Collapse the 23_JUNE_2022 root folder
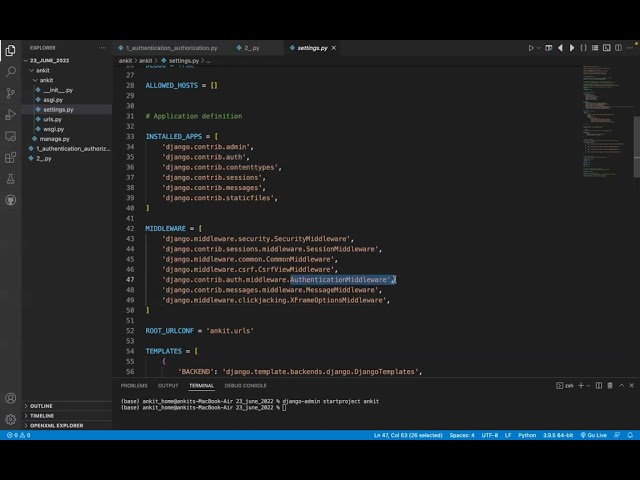This screenshot has width=640, height=480. [x=48, y=60]
